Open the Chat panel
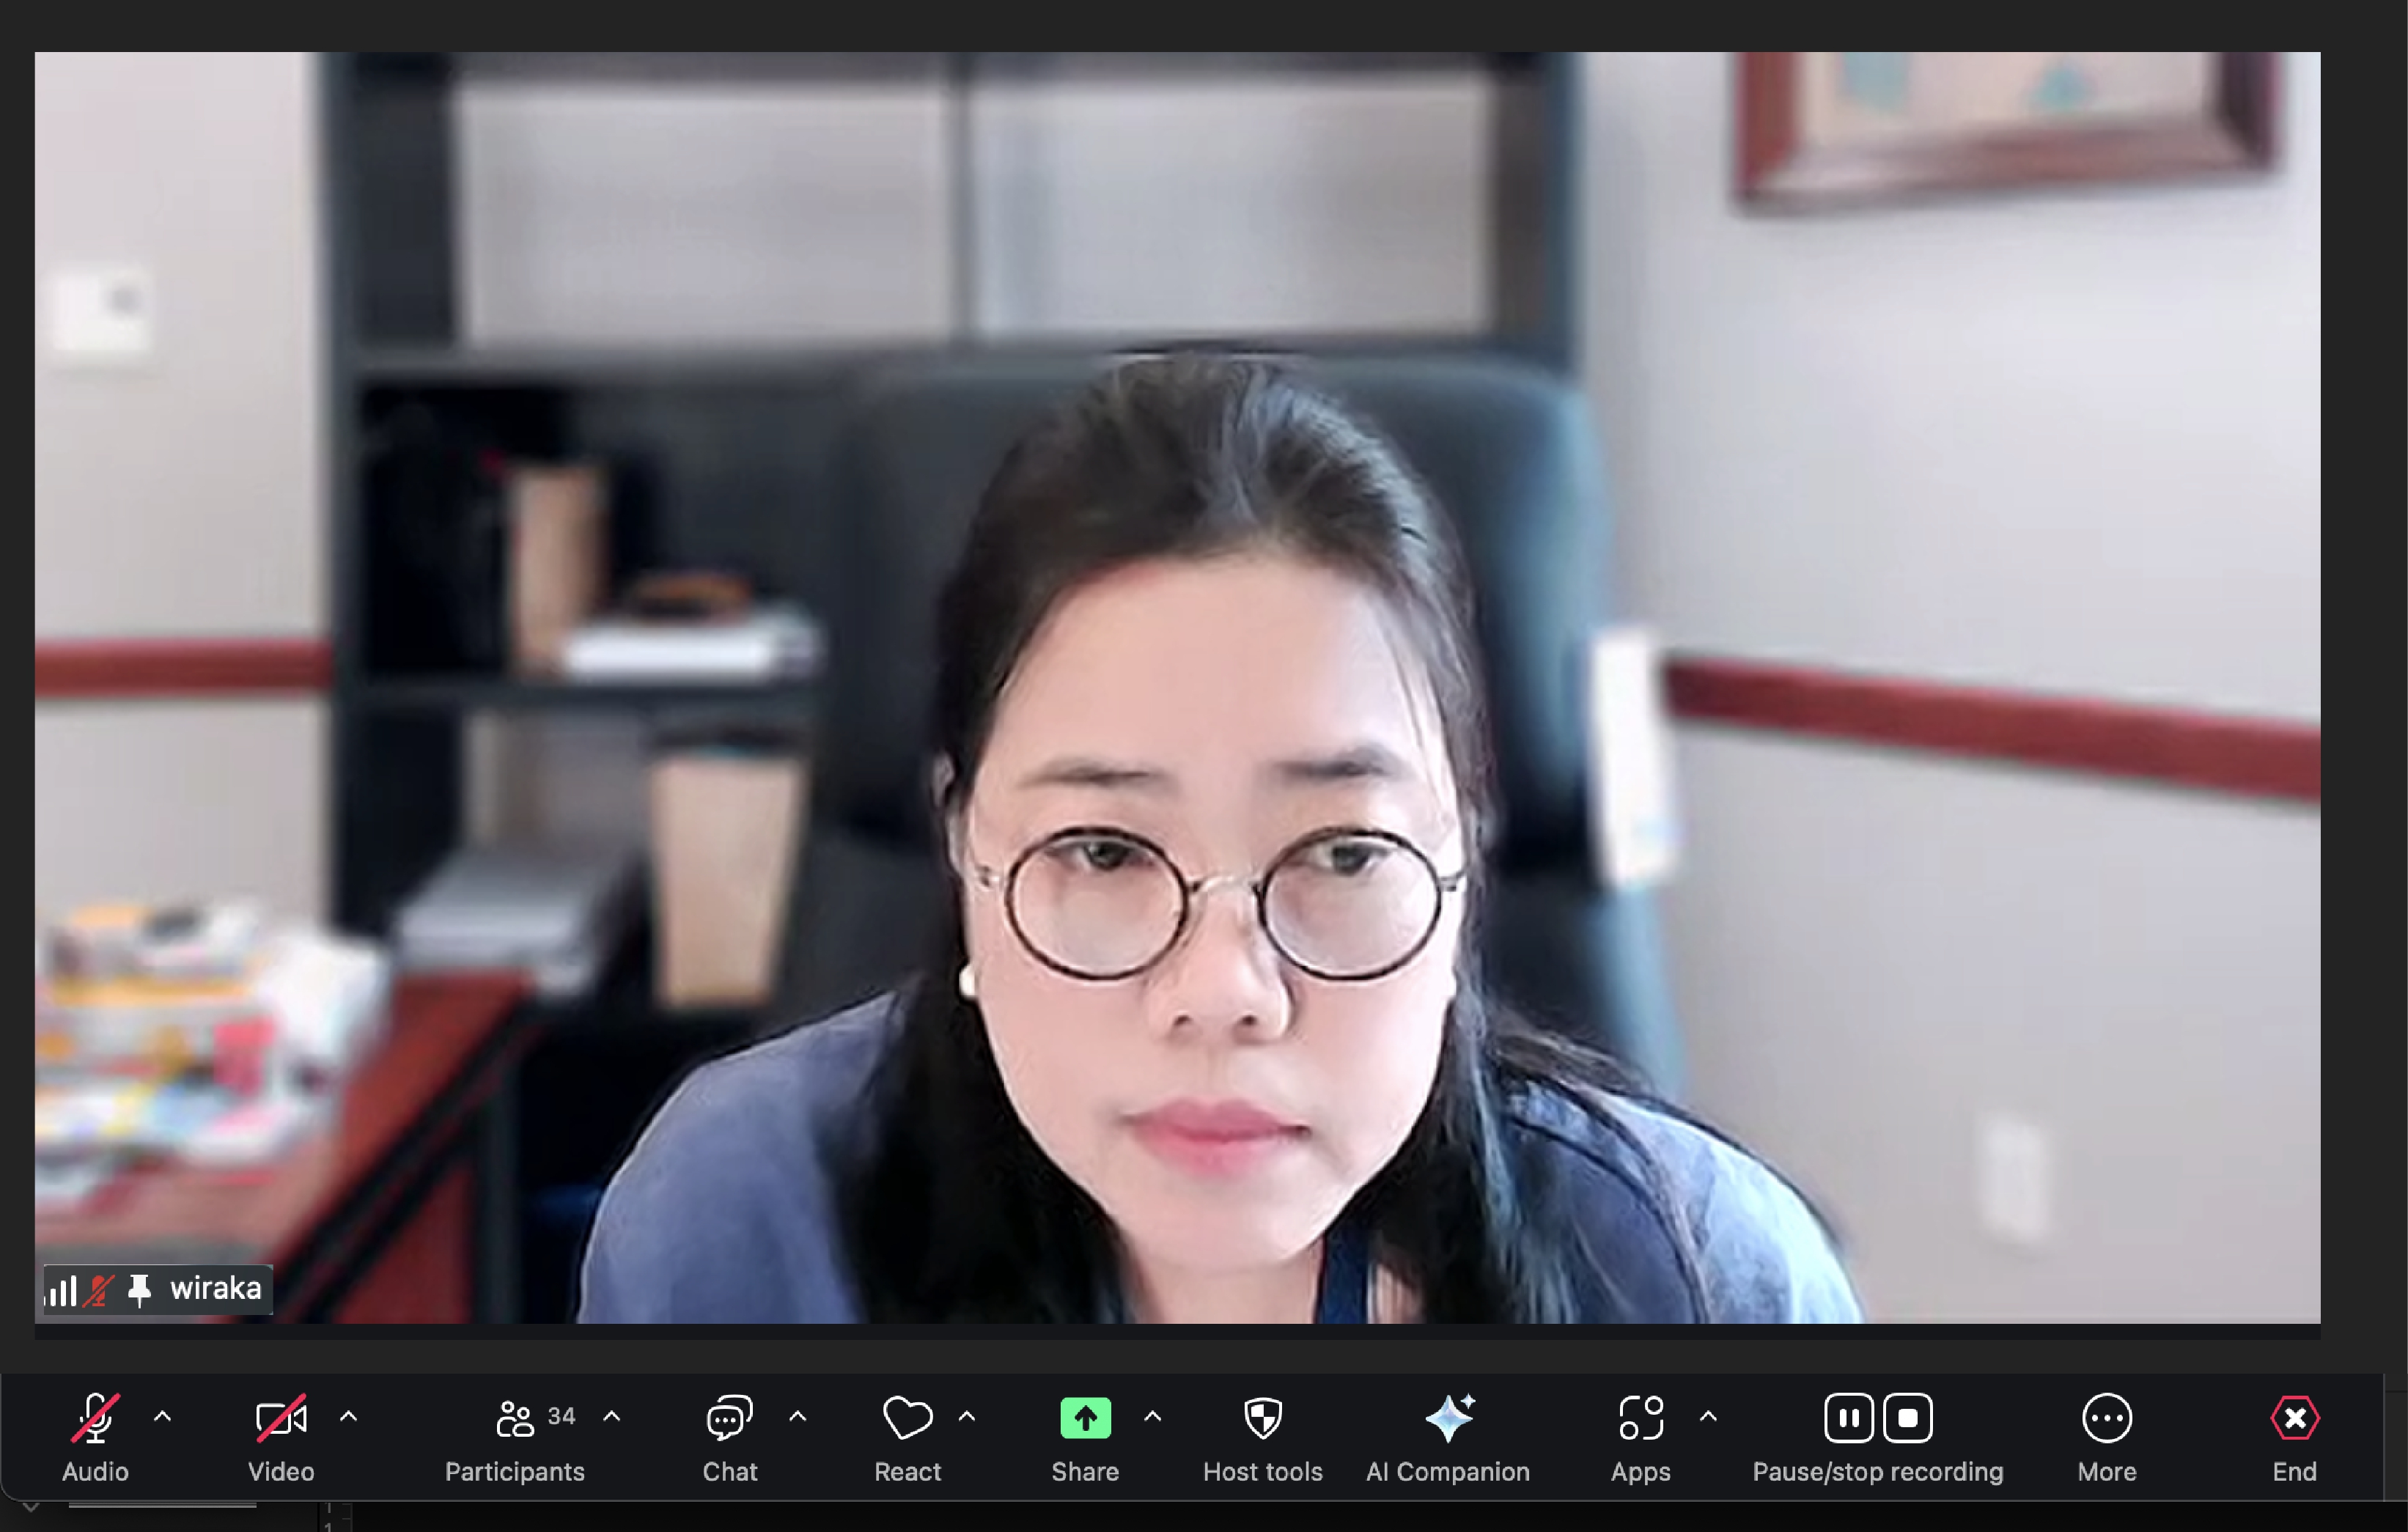 [x=730, y=1437]
